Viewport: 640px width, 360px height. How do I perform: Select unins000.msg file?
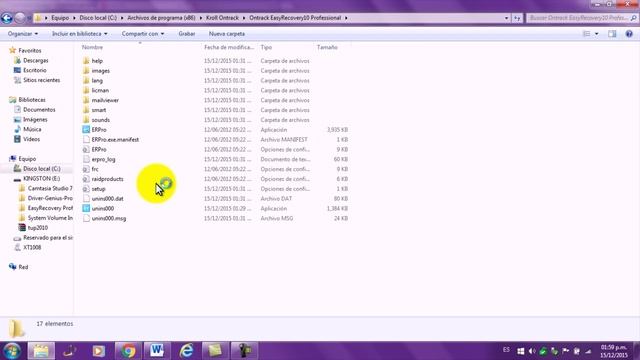[x=109, y=218]
